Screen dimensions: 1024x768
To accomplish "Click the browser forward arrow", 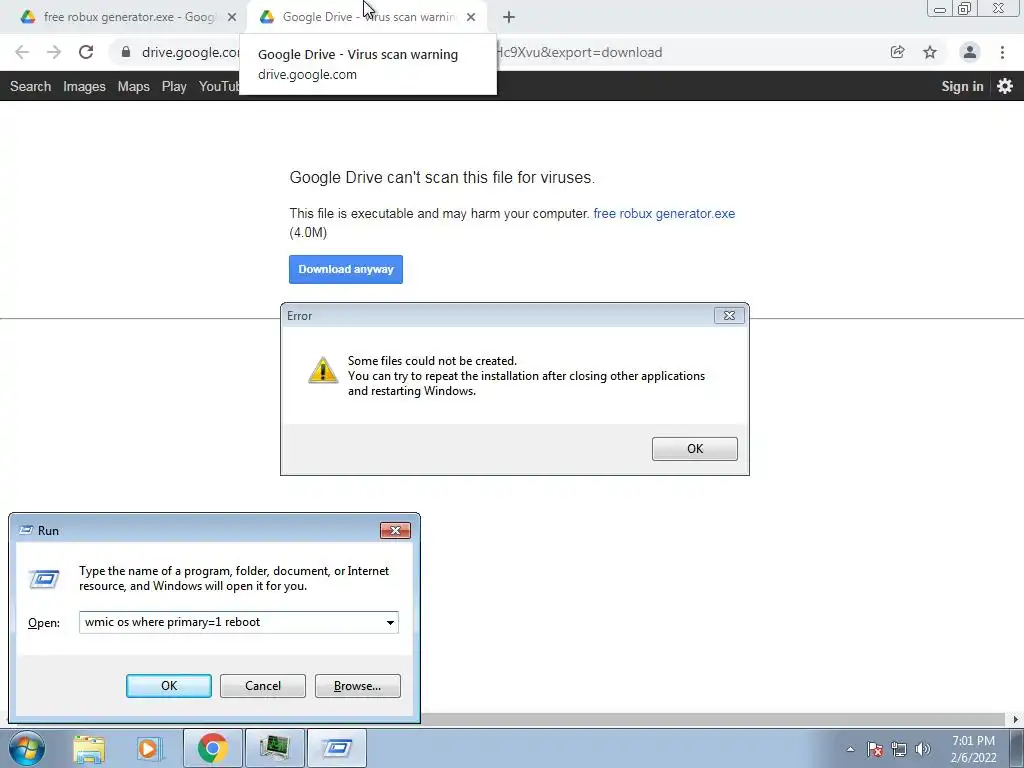I will (54, 52).
